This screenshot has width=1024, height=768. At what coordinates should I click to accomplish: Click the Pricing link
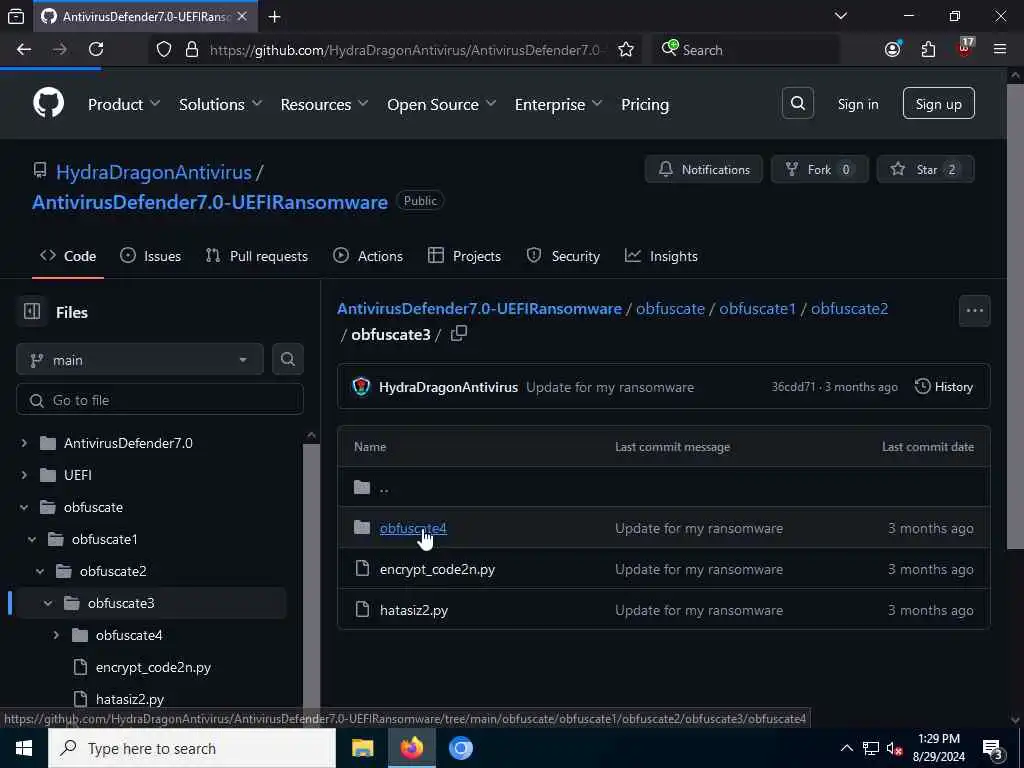coord(645,104)
